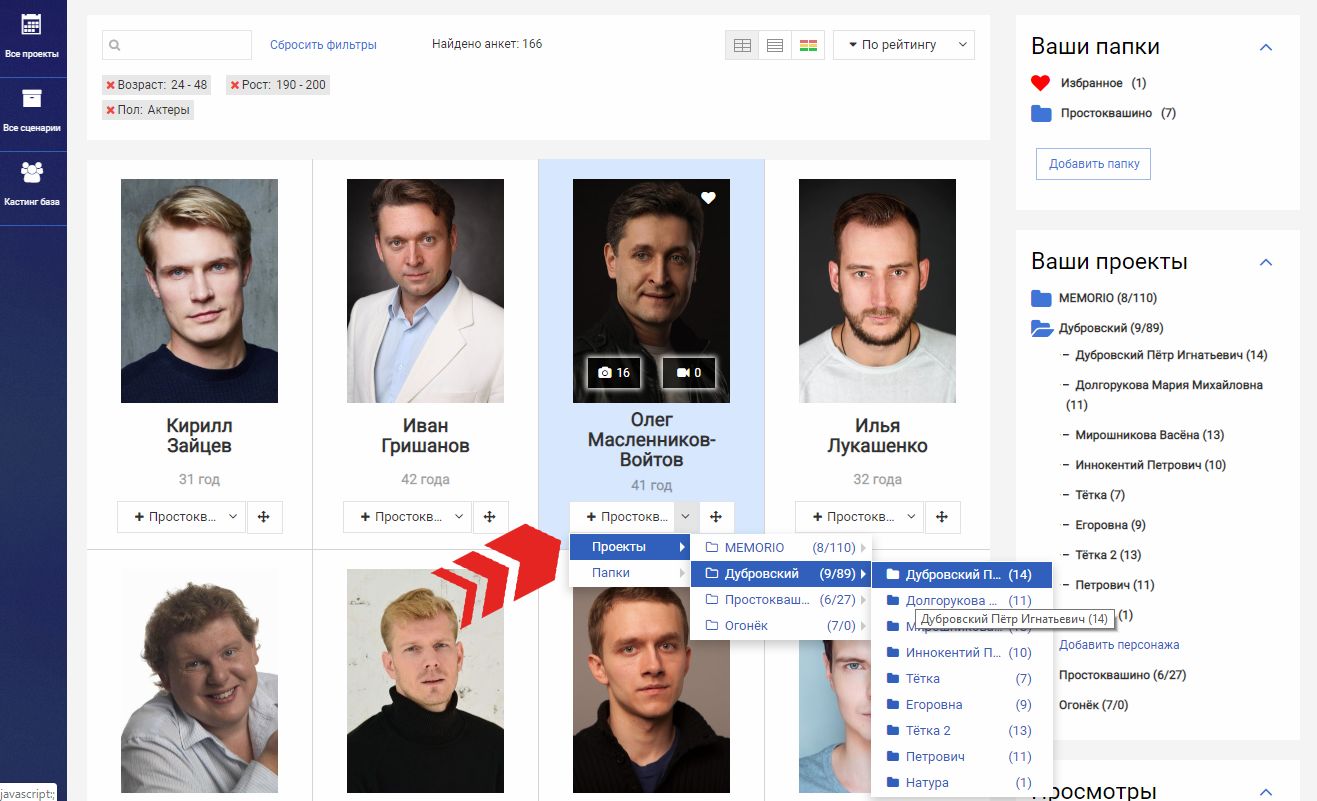This screenshot has width=1317, height=801.
Task: Focus the search input field
Action: pyautogui.click(x=177, y=45)
